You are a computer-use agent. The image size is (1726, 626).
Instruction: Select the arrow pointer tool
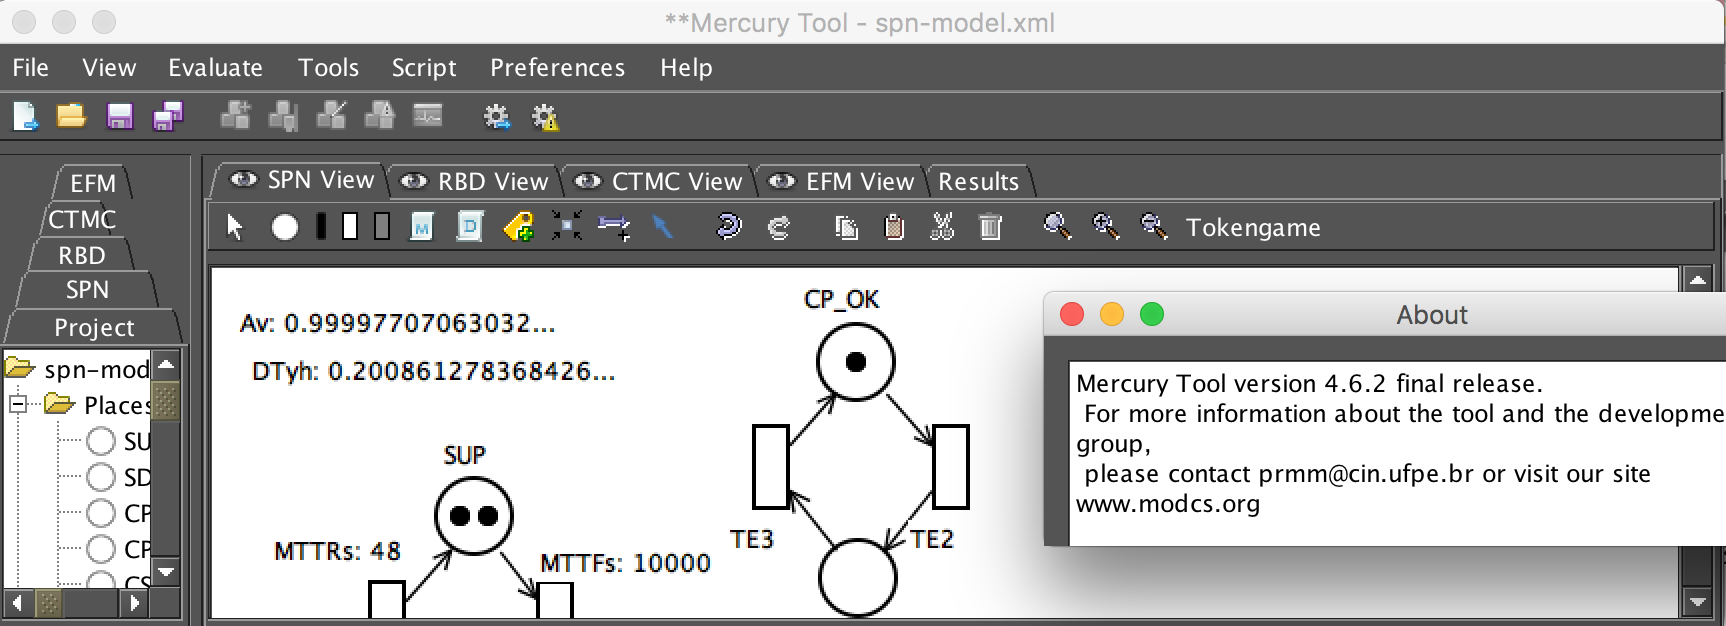[235, 227]
